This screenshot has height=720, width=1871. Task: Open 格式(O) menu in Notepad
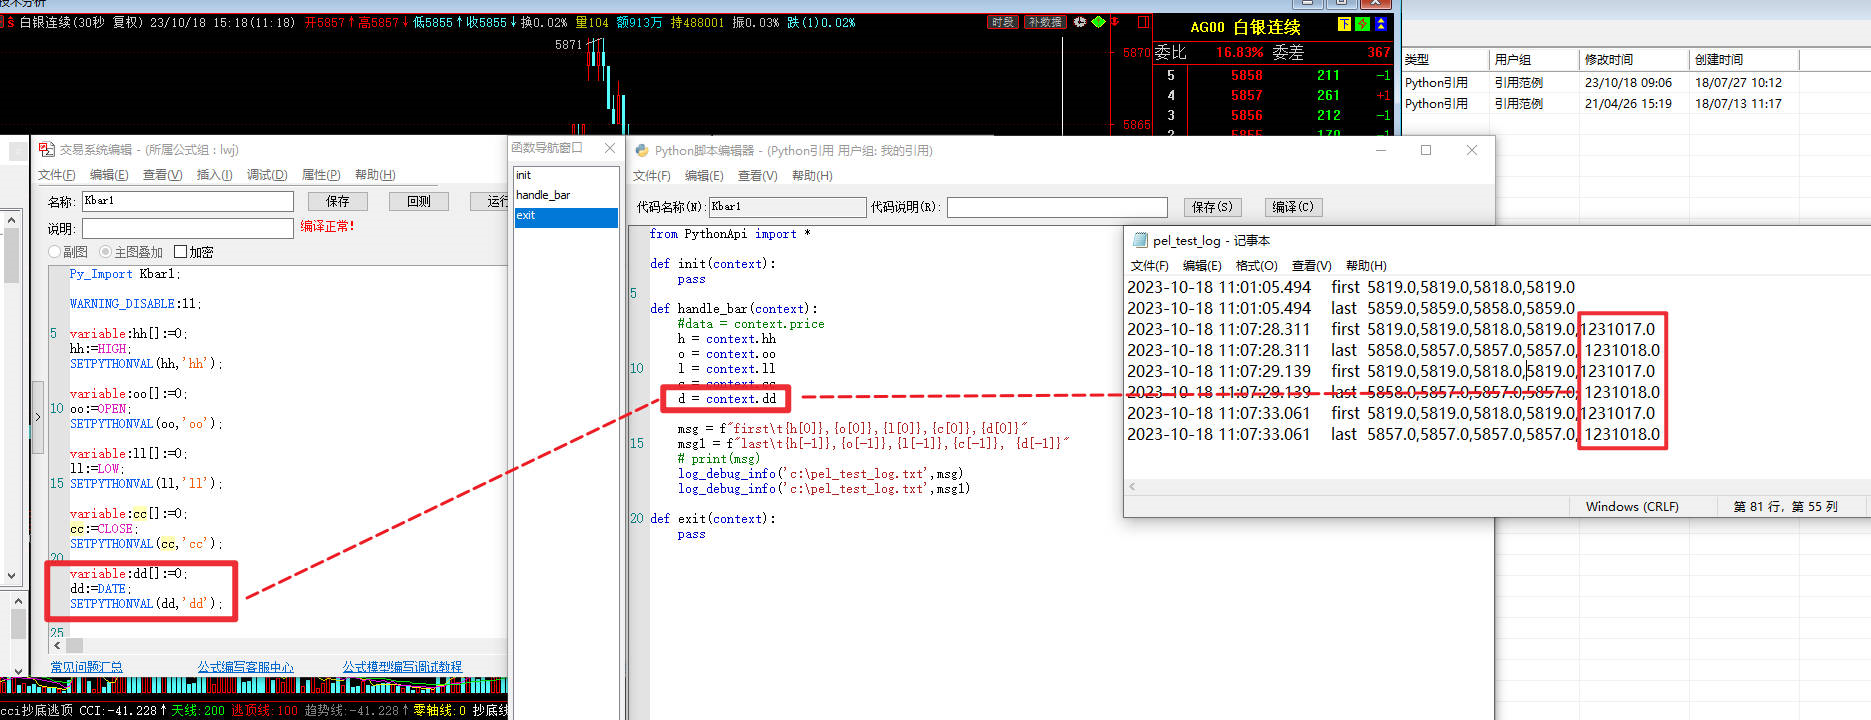pyautogui.click(x=1257, y=266)
